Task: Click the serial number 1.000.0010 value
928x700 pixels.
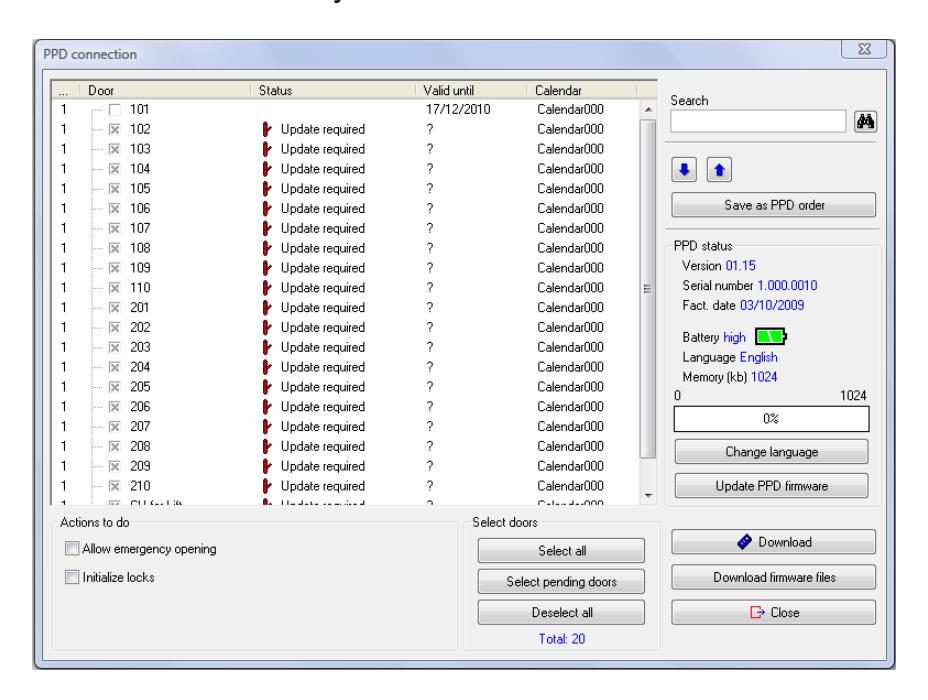Action: pos(787,286)
